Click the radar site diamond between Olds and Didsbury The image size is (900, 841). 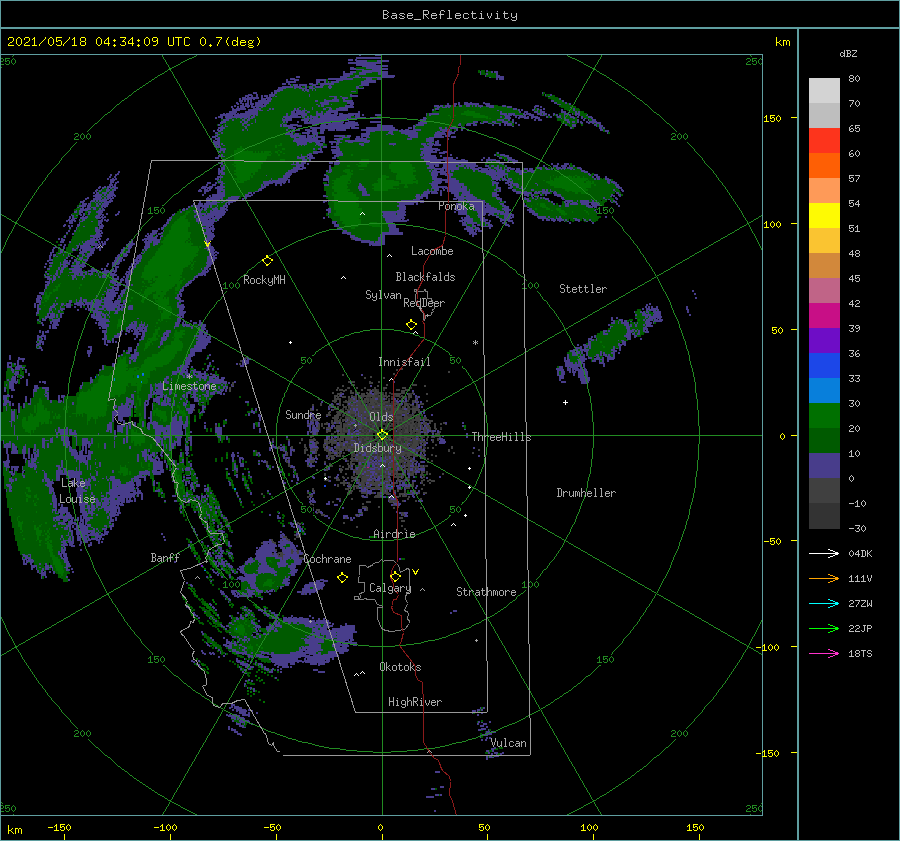(382, 435)
